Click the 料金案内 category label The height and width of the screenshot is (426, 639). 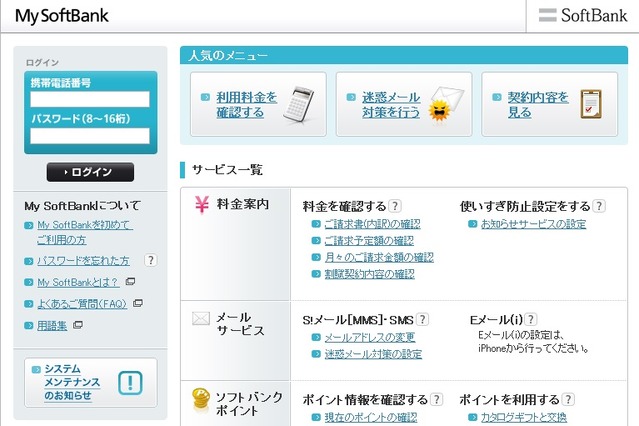(243, 204)
